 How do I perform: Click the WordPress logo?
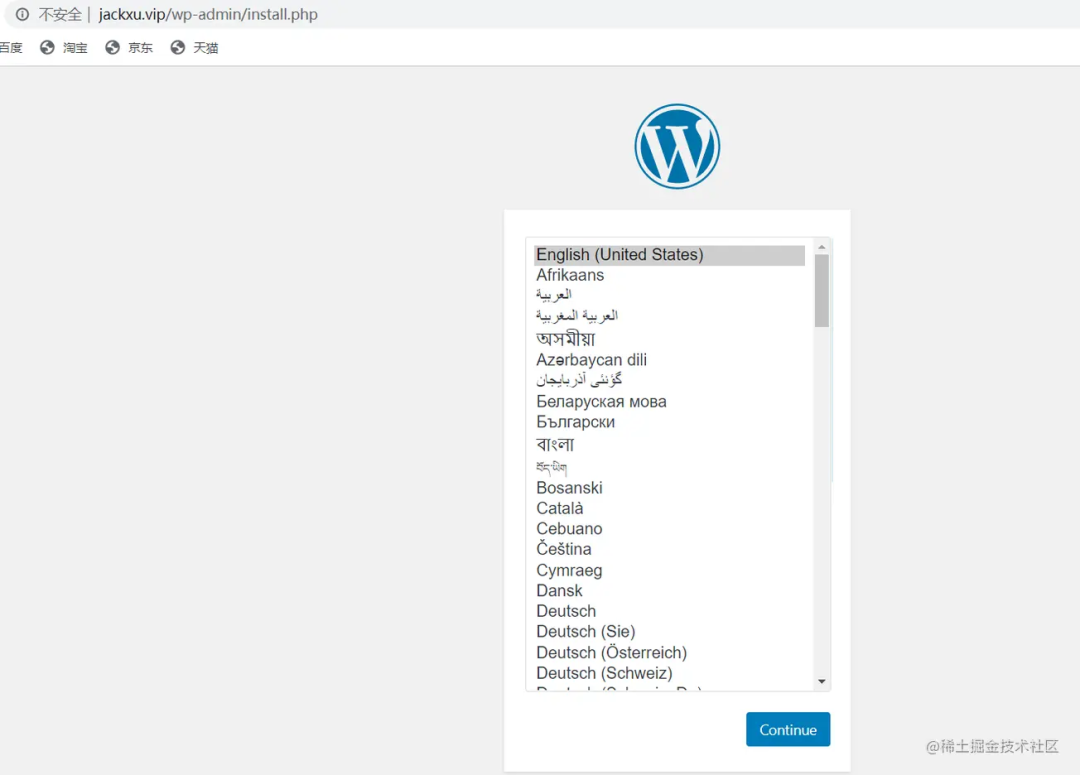[677, 146]
